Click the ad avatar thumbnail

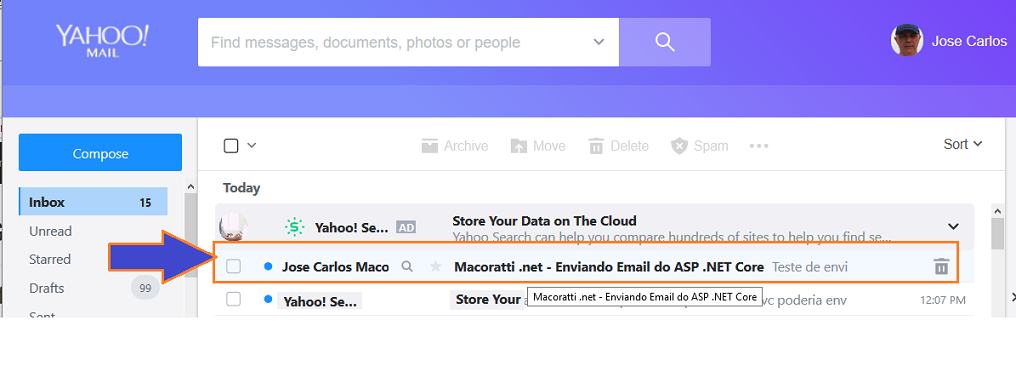233,227
